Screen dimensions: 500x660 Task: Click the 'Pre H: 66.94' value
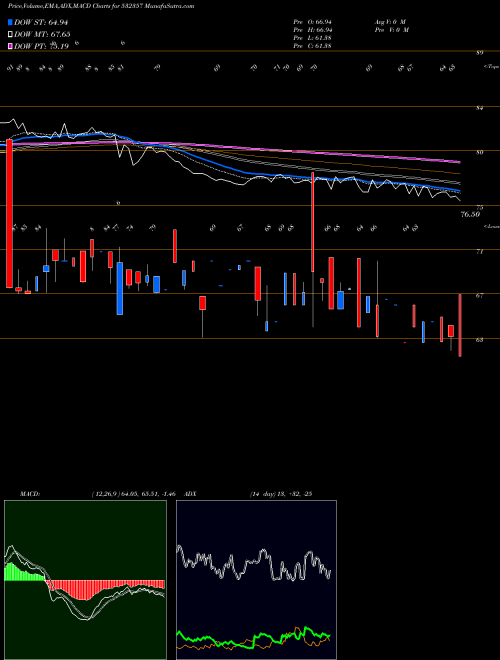point(312,30)
